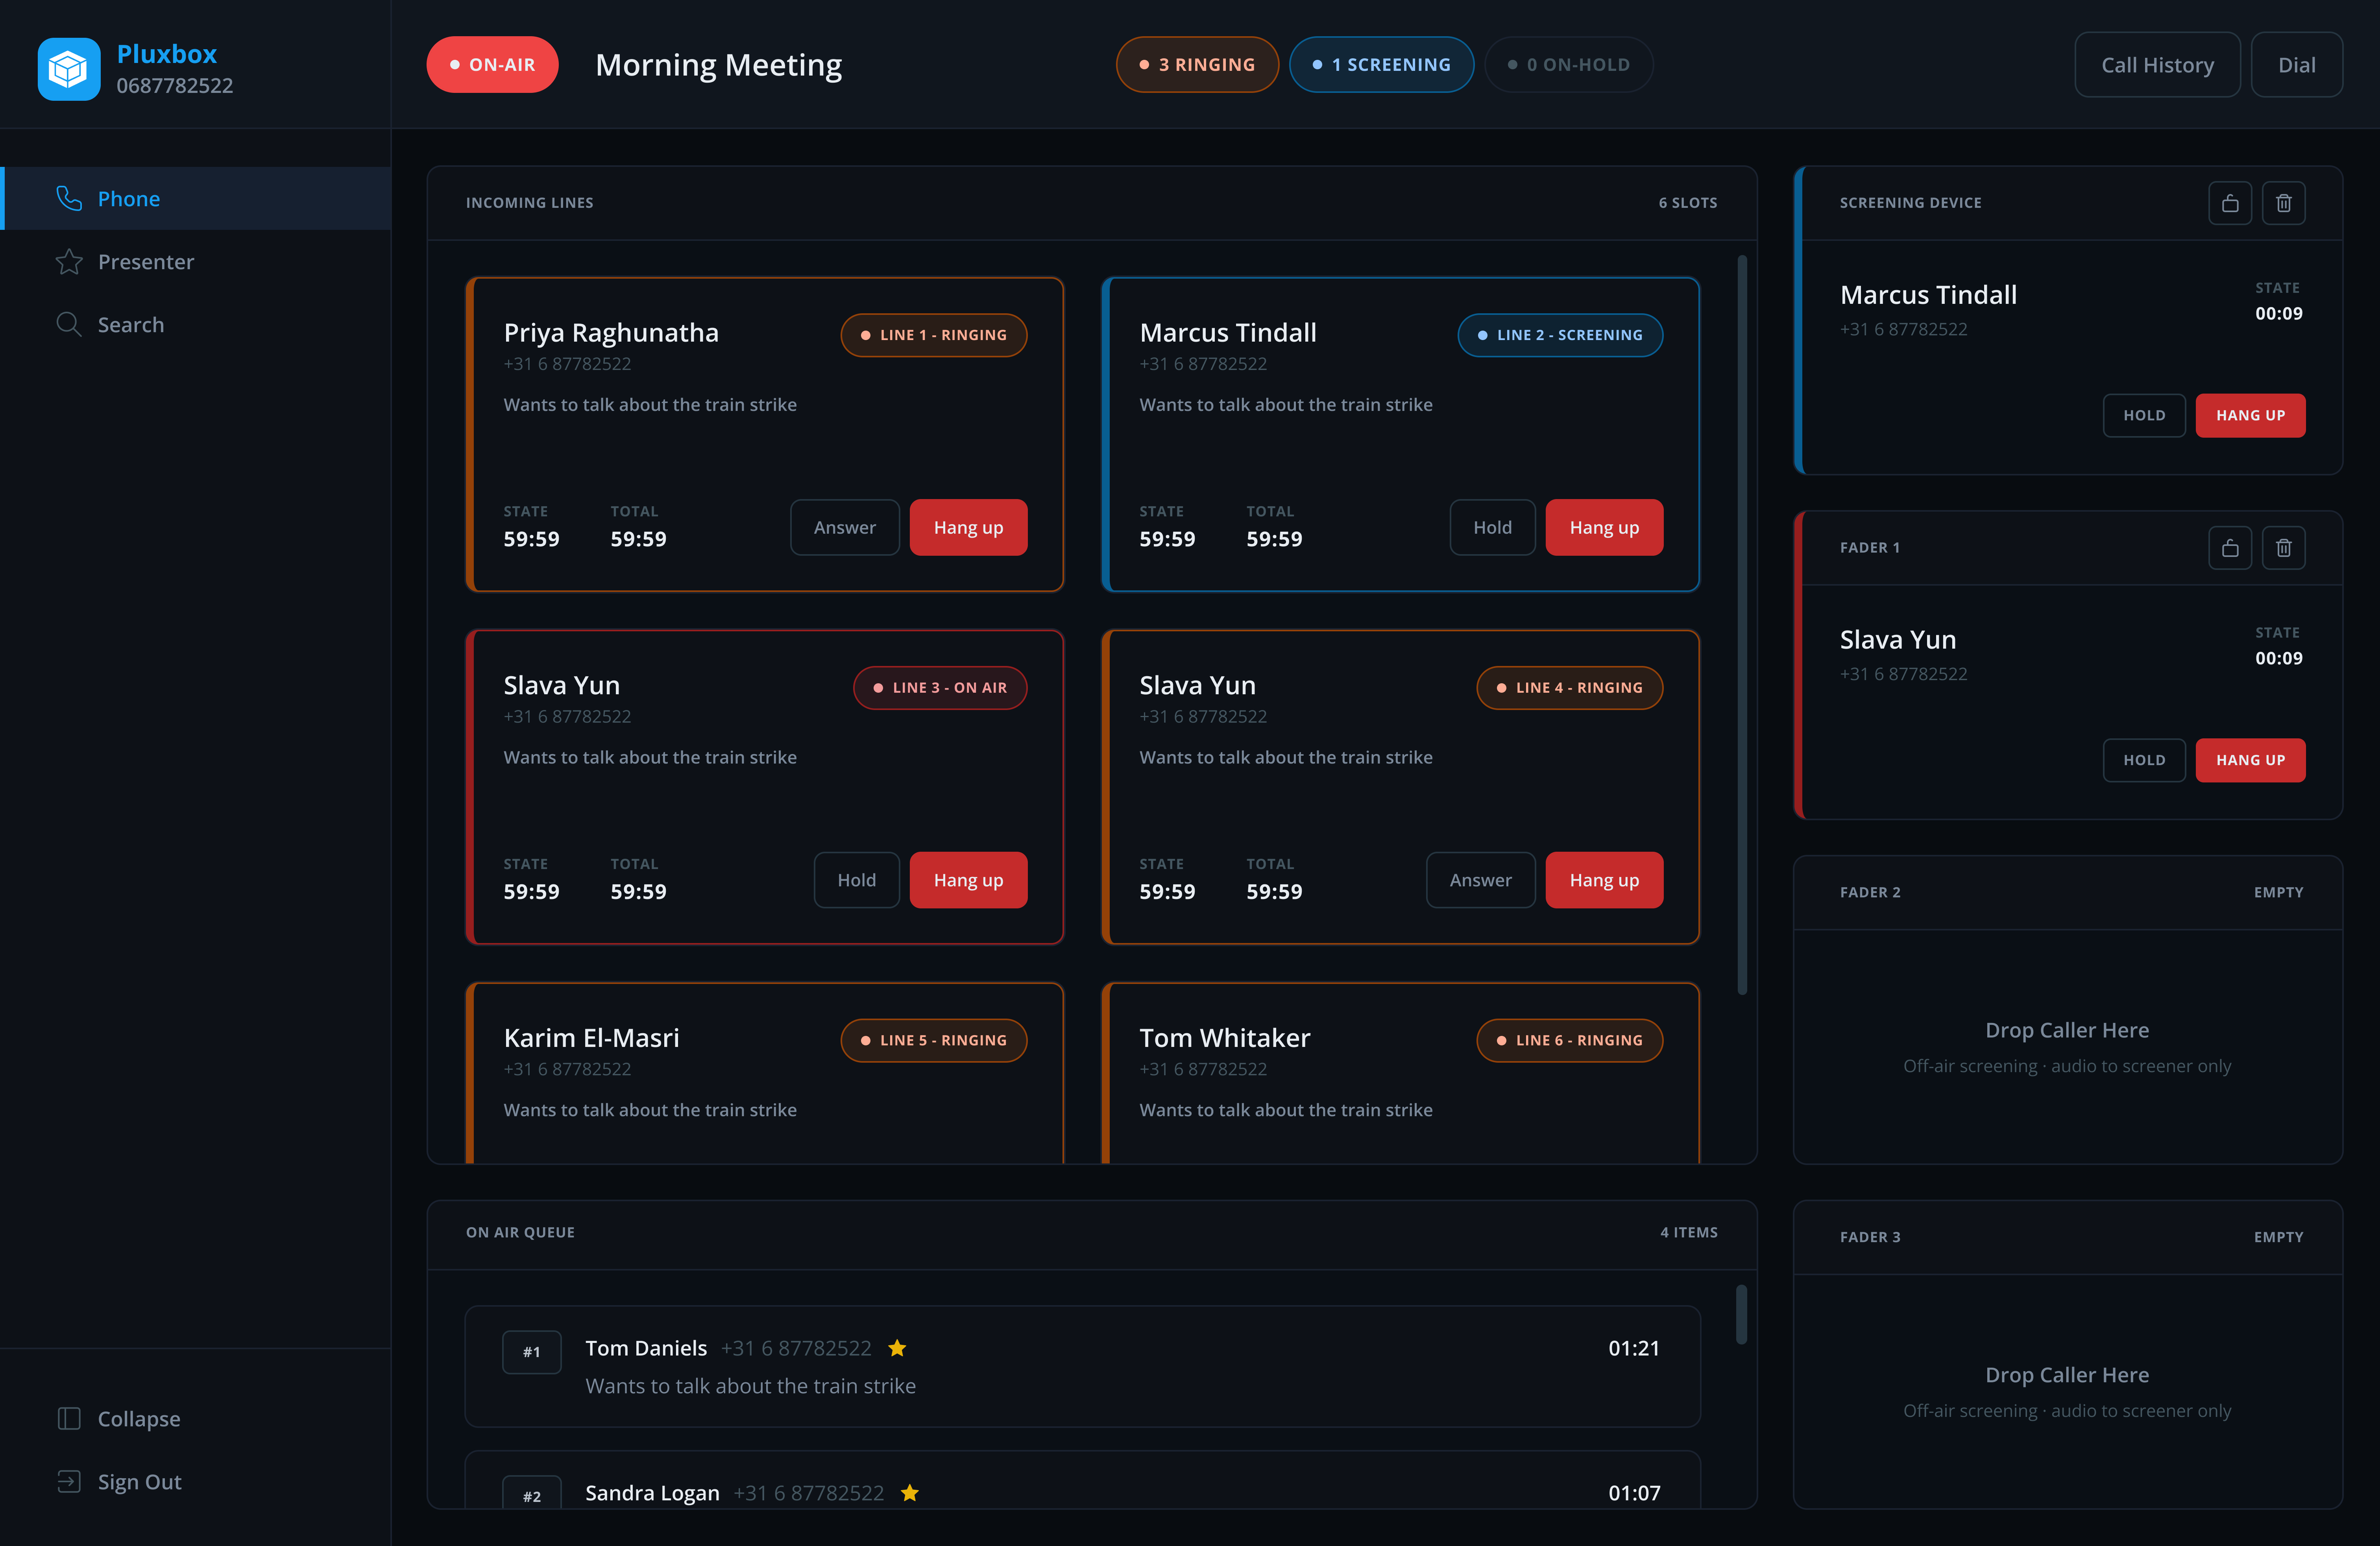The height and width of the screenshot is (1546, 2380).
Task: Click the star next to Sandra Logan
Action: (910, 1493)
